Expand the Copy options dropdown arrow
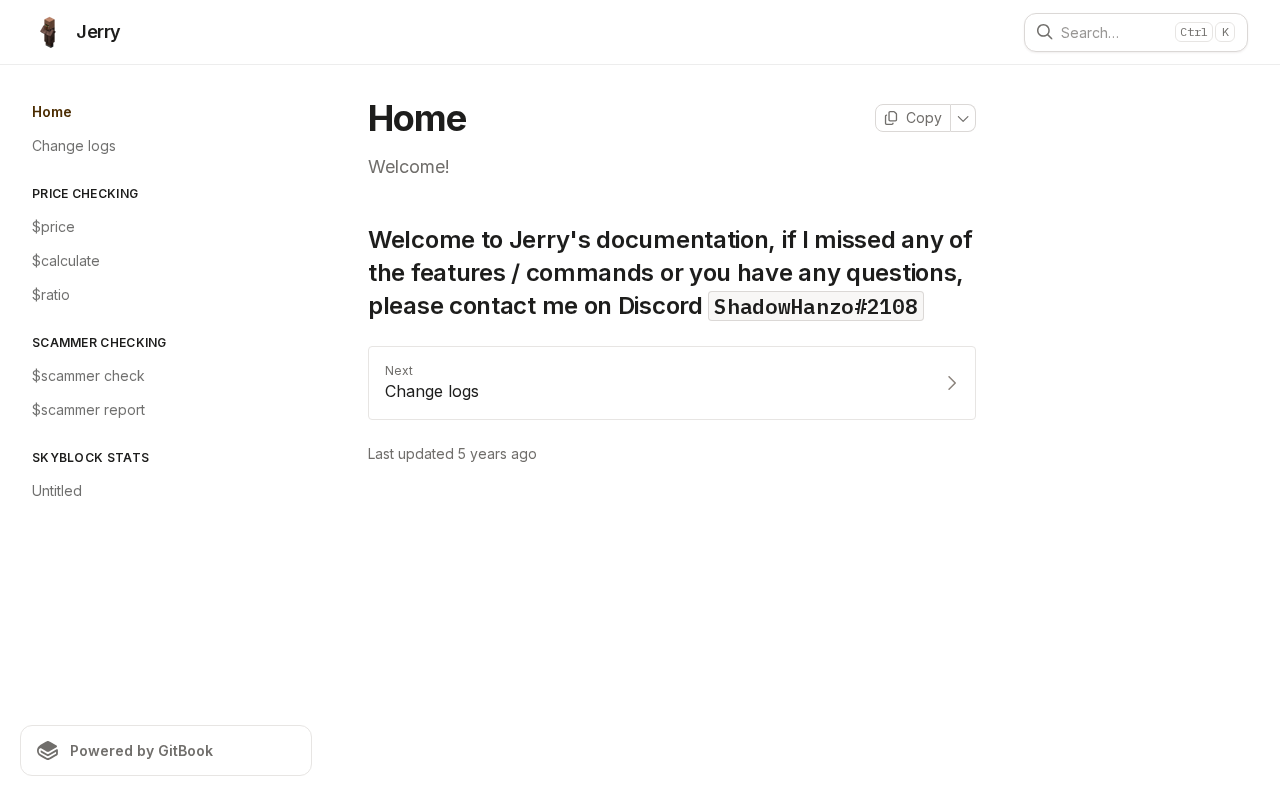 click(x=963, y=118)
